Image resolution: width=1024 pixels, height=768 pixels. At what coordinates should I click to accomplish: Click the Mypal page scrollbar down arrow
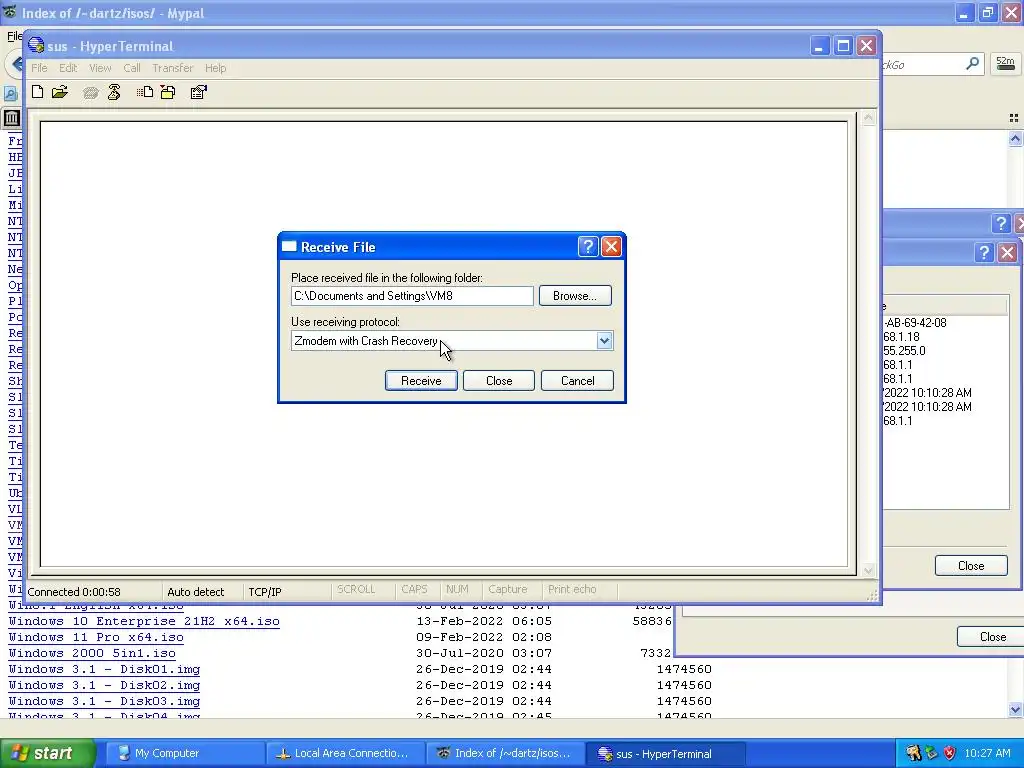(x=1015, y=709)
